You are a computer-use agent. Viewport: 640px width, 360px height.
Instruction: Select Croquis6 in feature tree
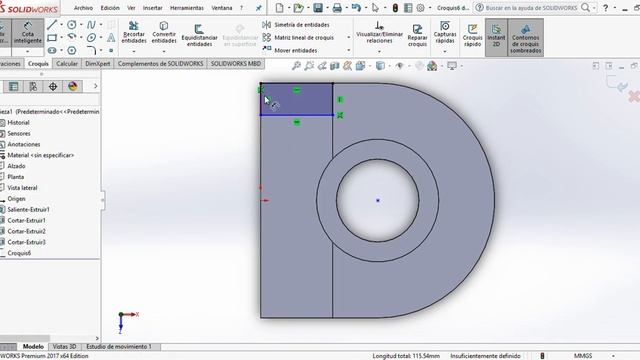(x=19, y=253)
